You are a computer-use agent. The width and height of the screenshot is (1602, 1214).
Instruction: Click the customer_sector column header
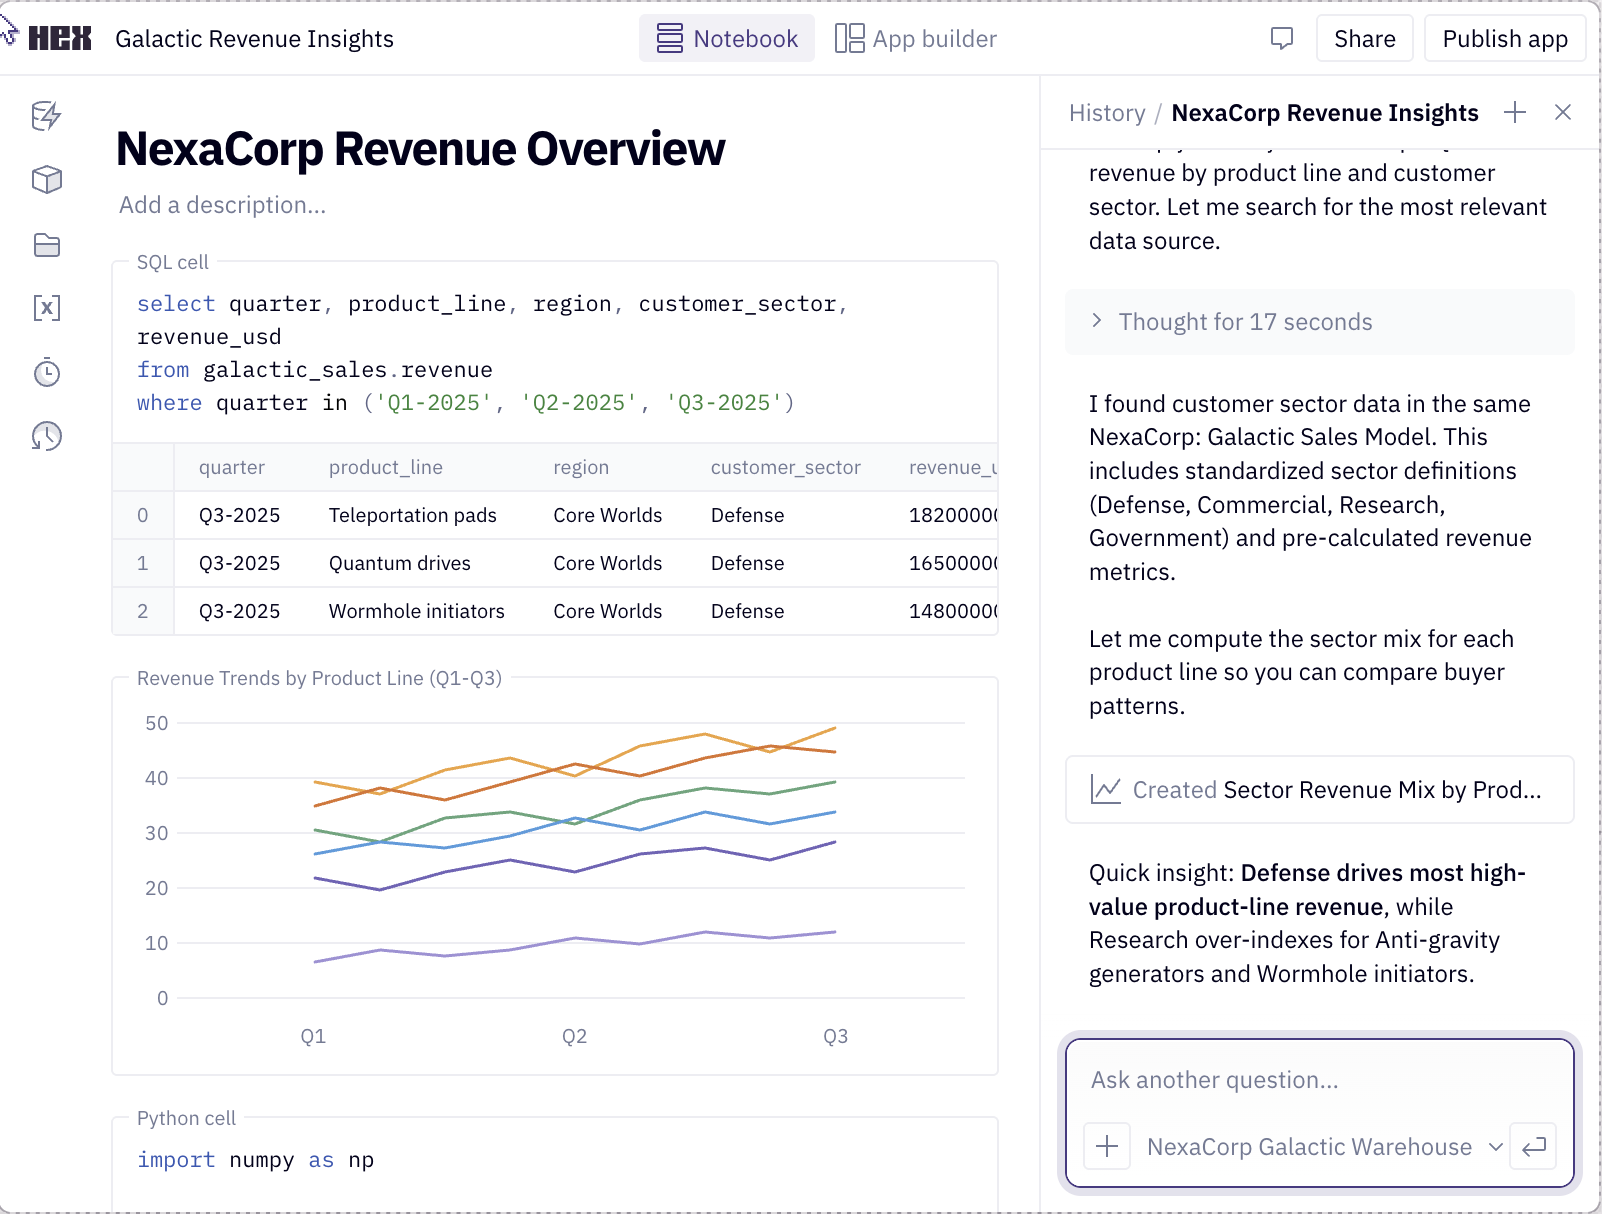pos(786,467)
